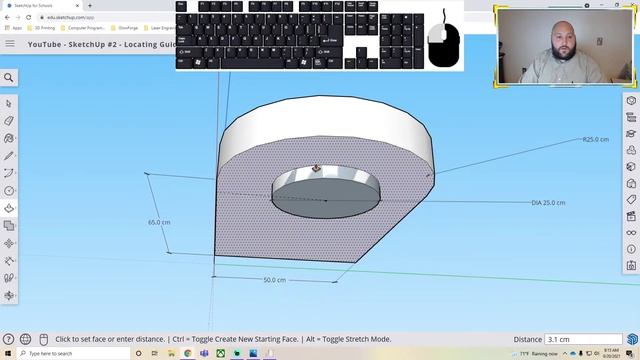Select the Walk footprints tool
The width and height of the screenshot is (640, 360).
coord(9,278)
